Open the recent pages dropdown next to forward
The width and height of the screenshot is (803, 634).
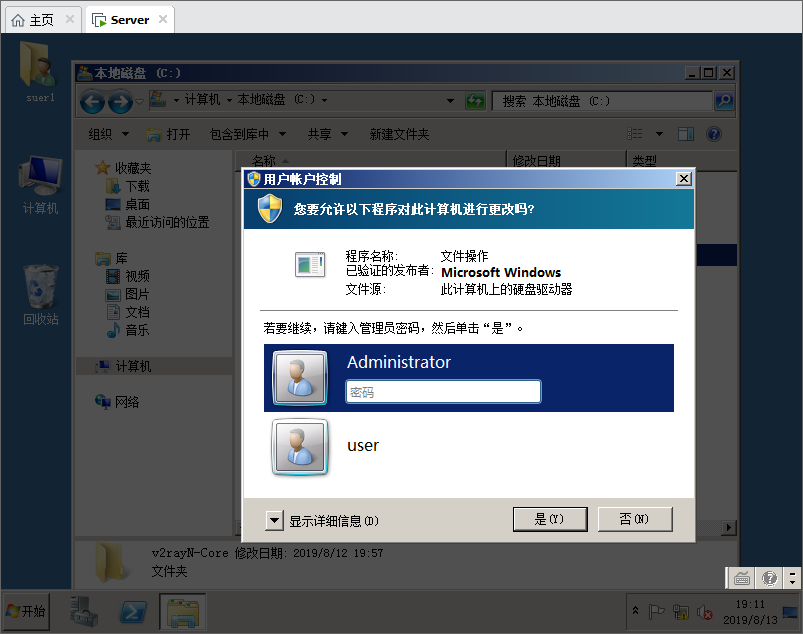139,101
